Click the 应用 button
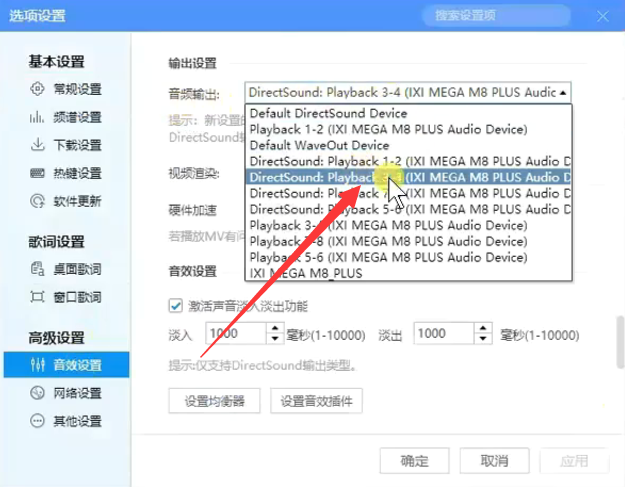625x487 pixels. coord(574,461)
